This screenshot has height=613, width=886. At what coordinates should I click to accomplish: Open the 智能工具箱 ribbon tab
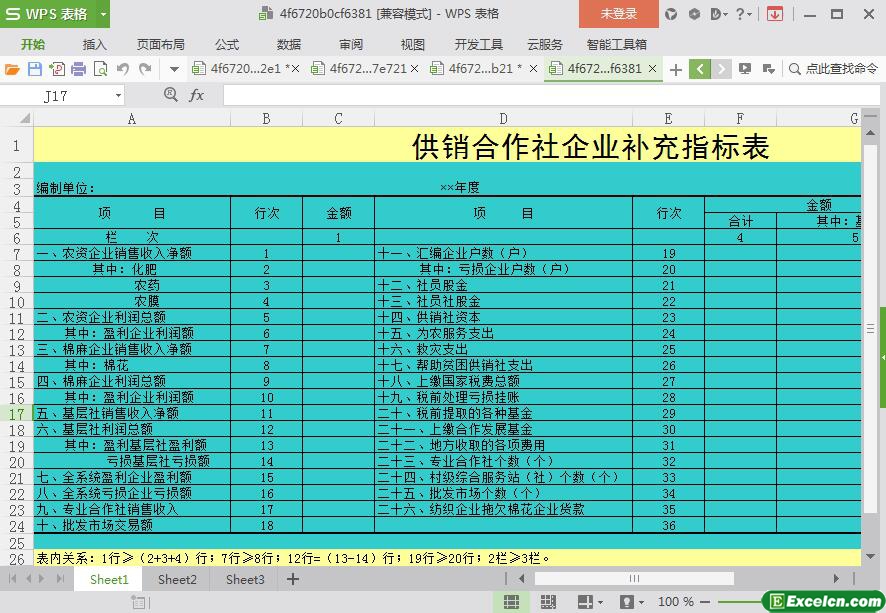coord(616,45)
